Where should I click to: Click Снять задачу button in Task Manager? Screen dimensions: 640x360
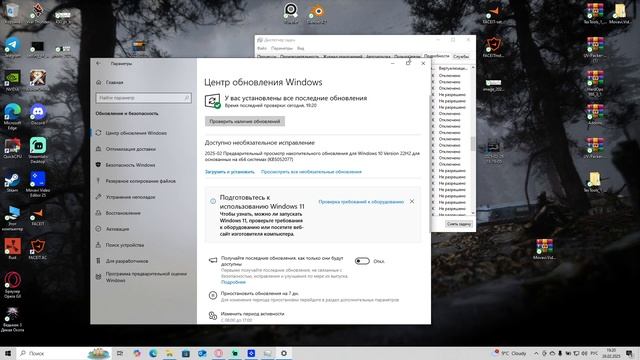click(459, 224)
